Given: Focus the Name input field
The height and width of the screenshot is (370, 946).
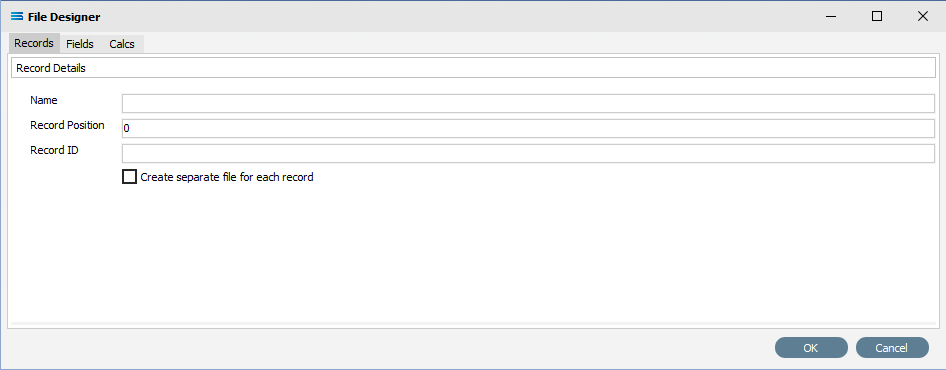Looking at the screenshot, I should [528, 103].
